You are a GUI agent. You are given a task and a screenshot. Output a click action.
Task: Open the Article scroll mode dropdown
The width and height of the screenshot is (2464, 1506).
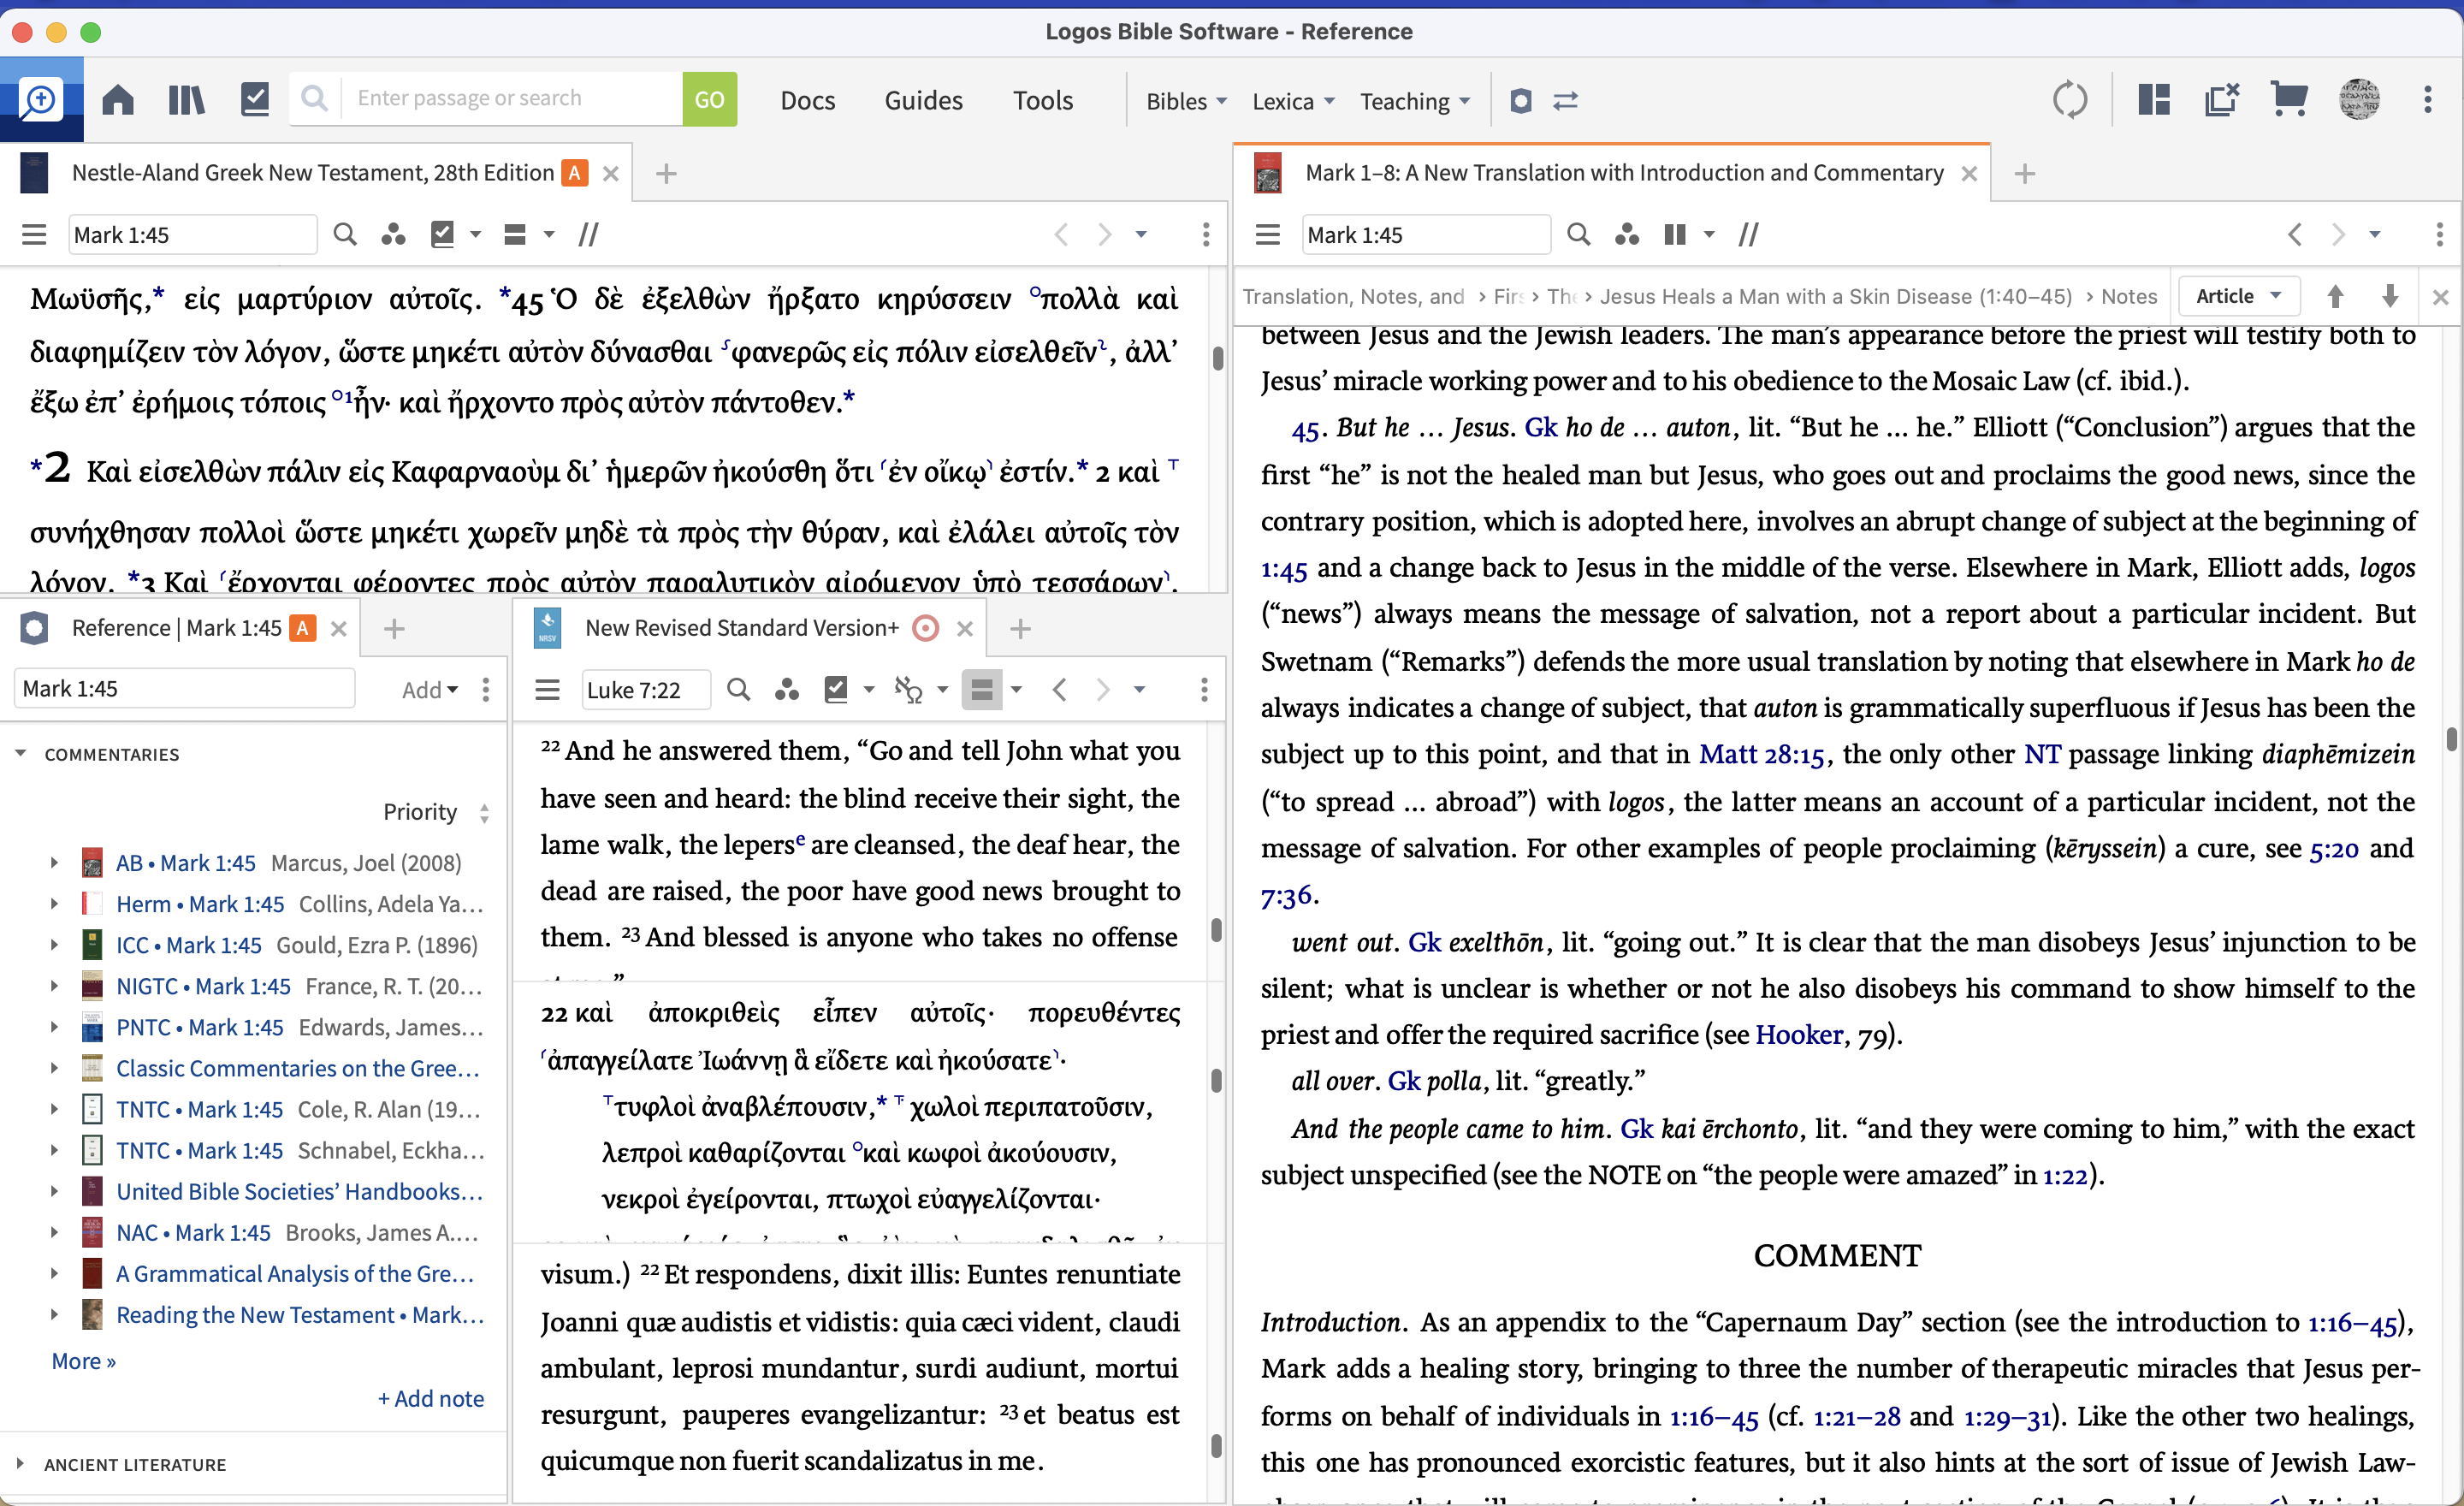click(2238, 296)
